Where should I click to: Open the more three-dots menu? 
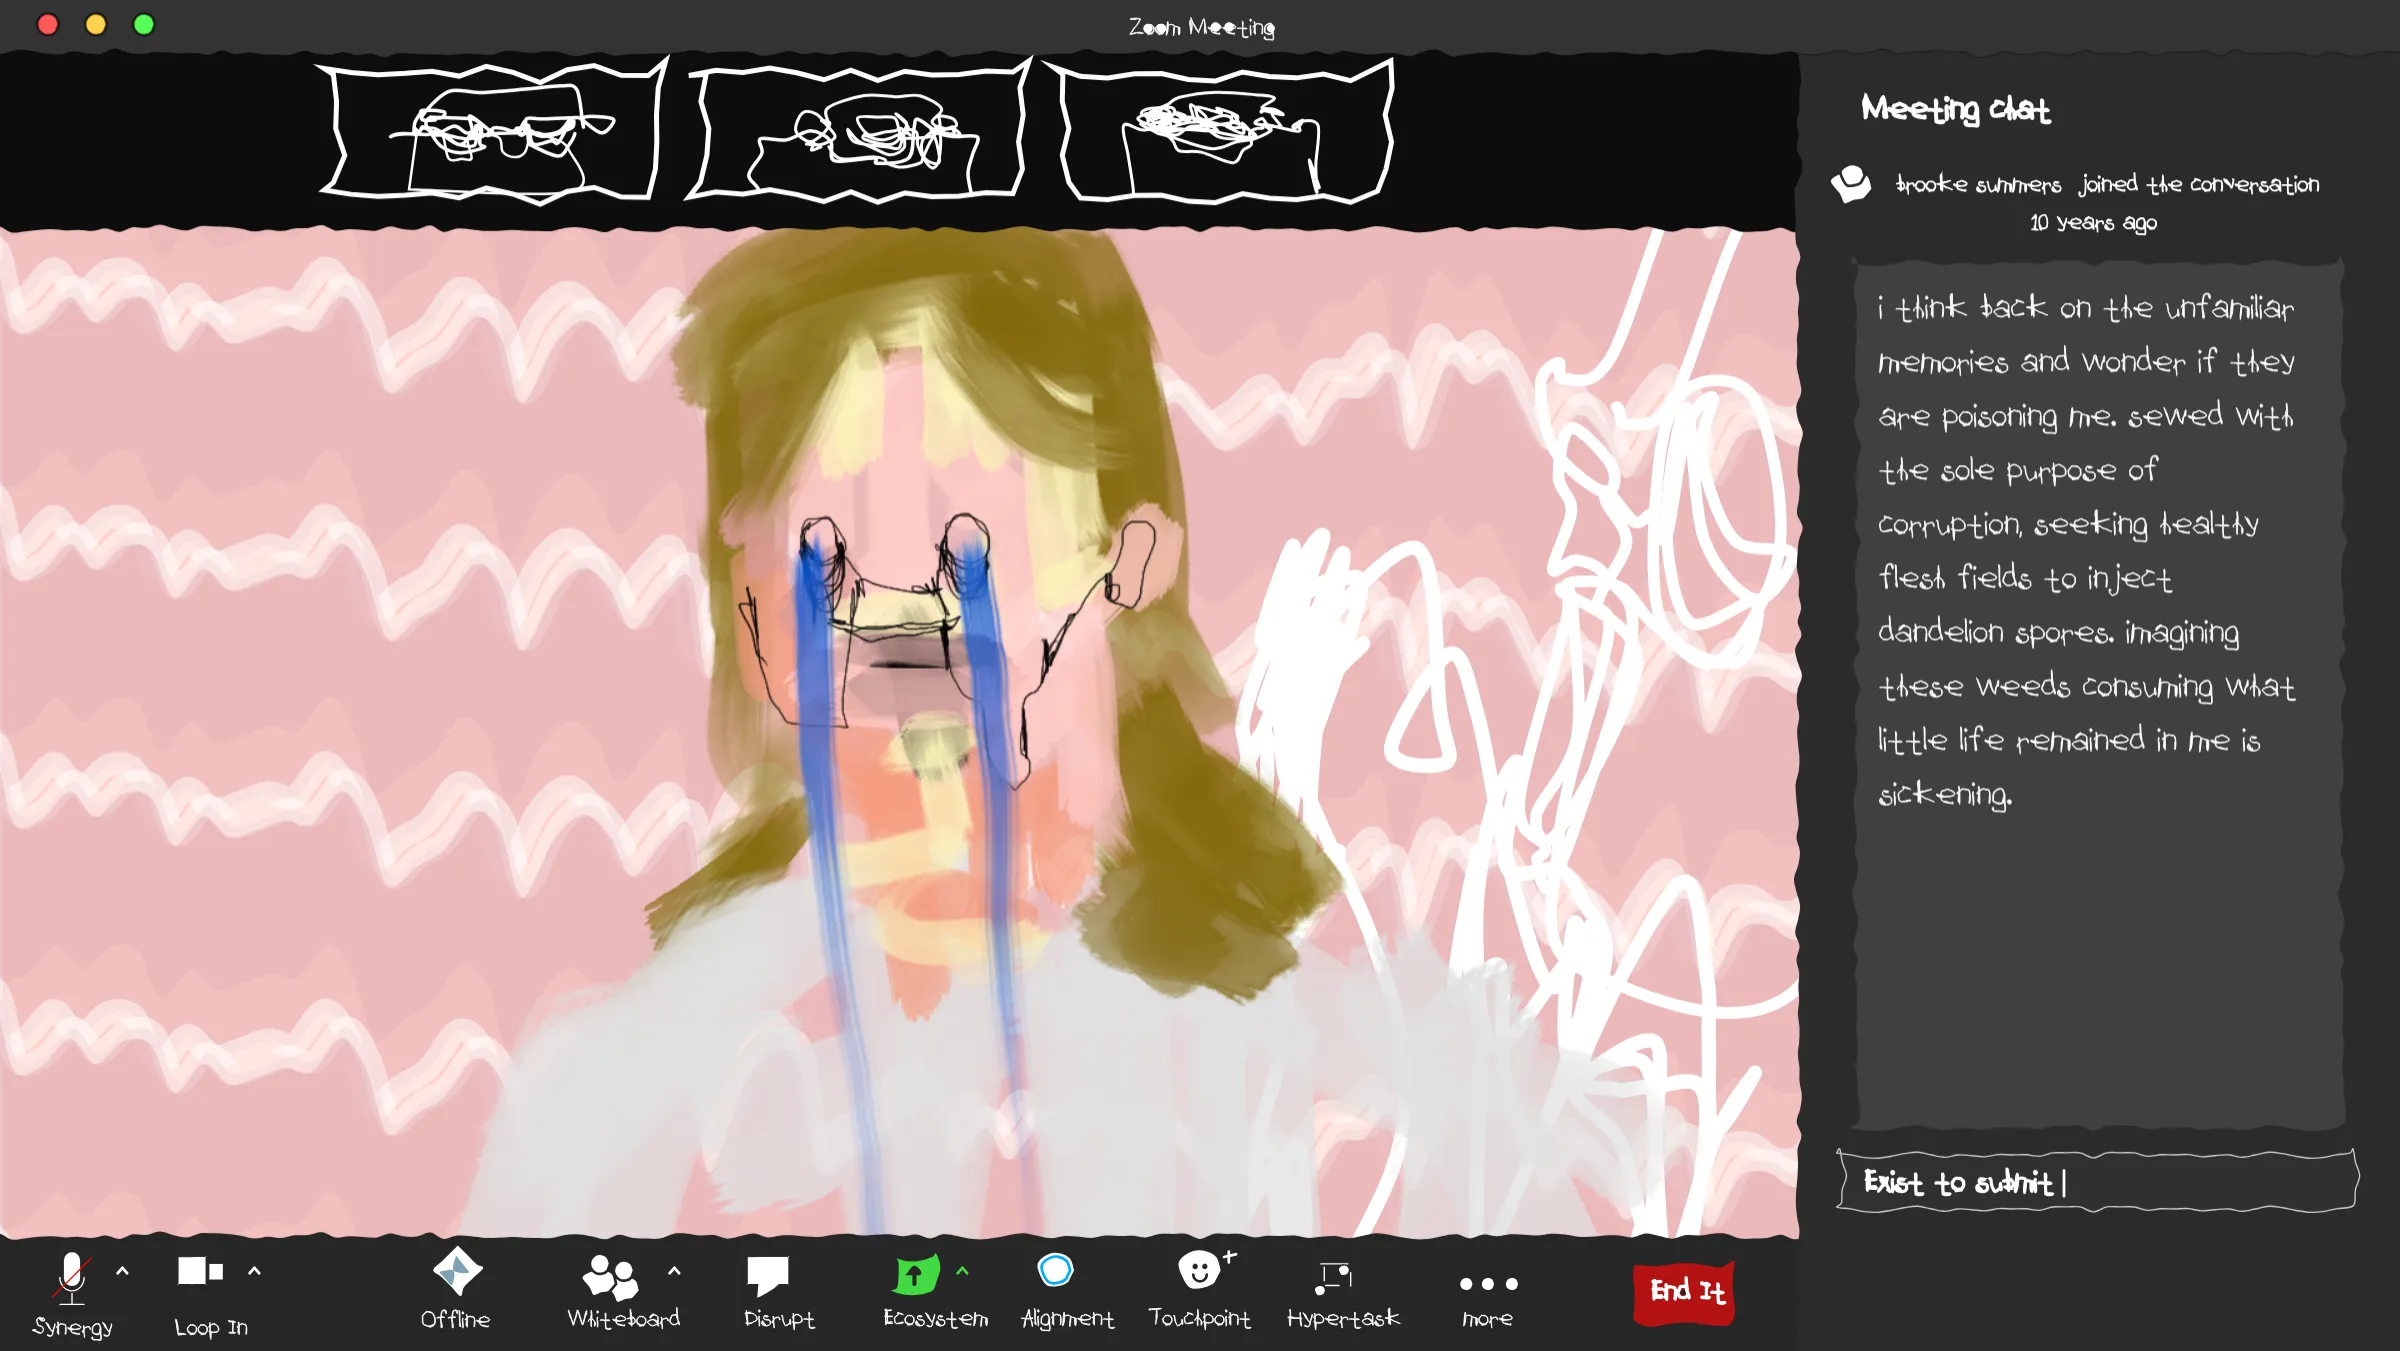(x=1488, y=1284)
